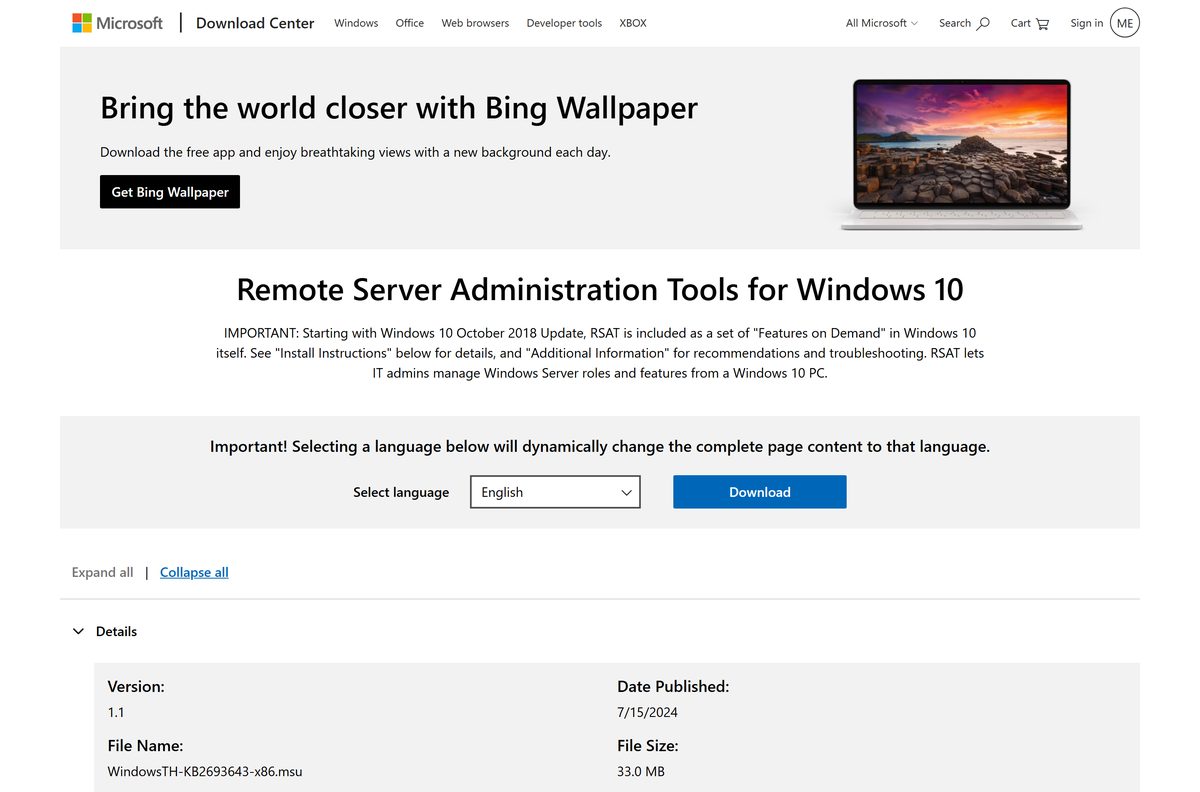The height and width of the screenshot is (792, 1200).
Task: Open the Download Center home link
Action: (x=255, y=23)
